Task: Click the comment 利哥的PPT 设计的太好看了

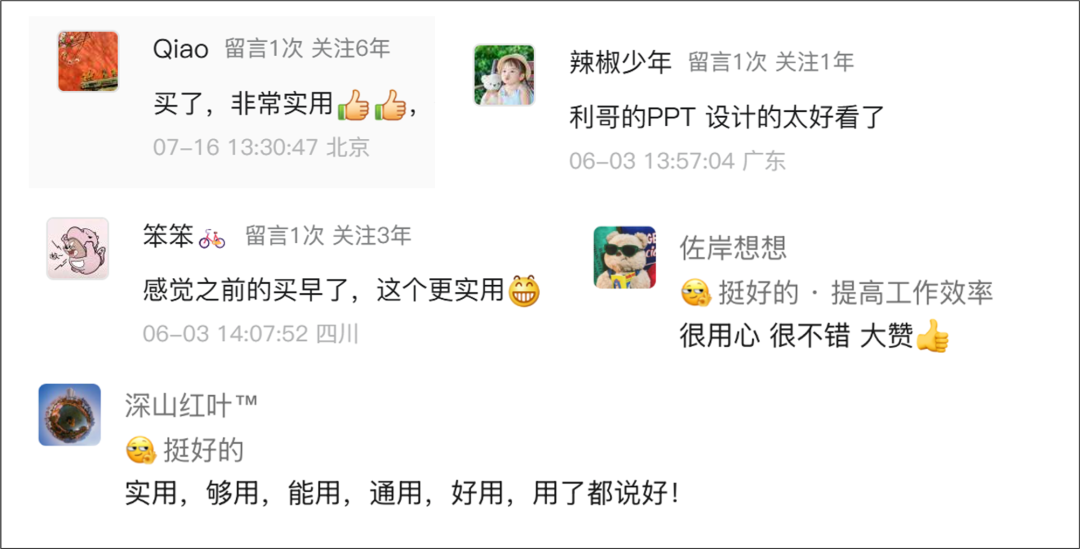Action: pyautogui.click(x=727, y=118)
